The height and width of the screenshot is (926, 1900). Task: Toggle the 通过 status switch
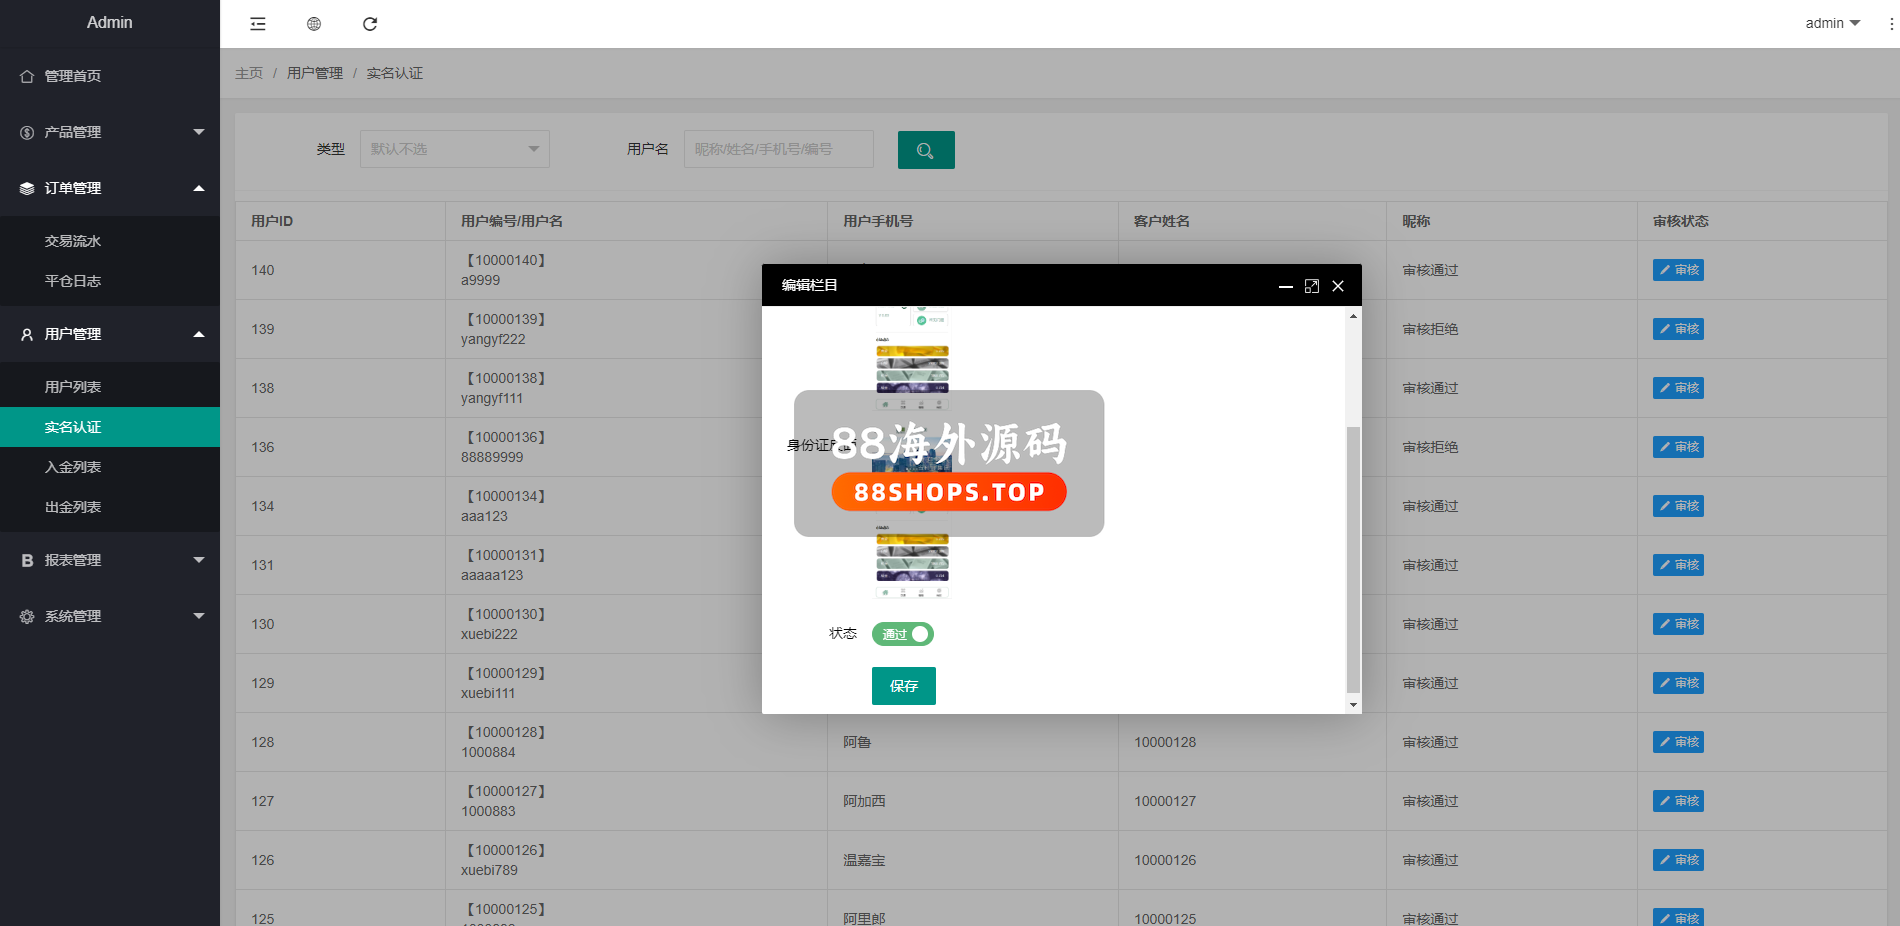click(x=902, y=634)
